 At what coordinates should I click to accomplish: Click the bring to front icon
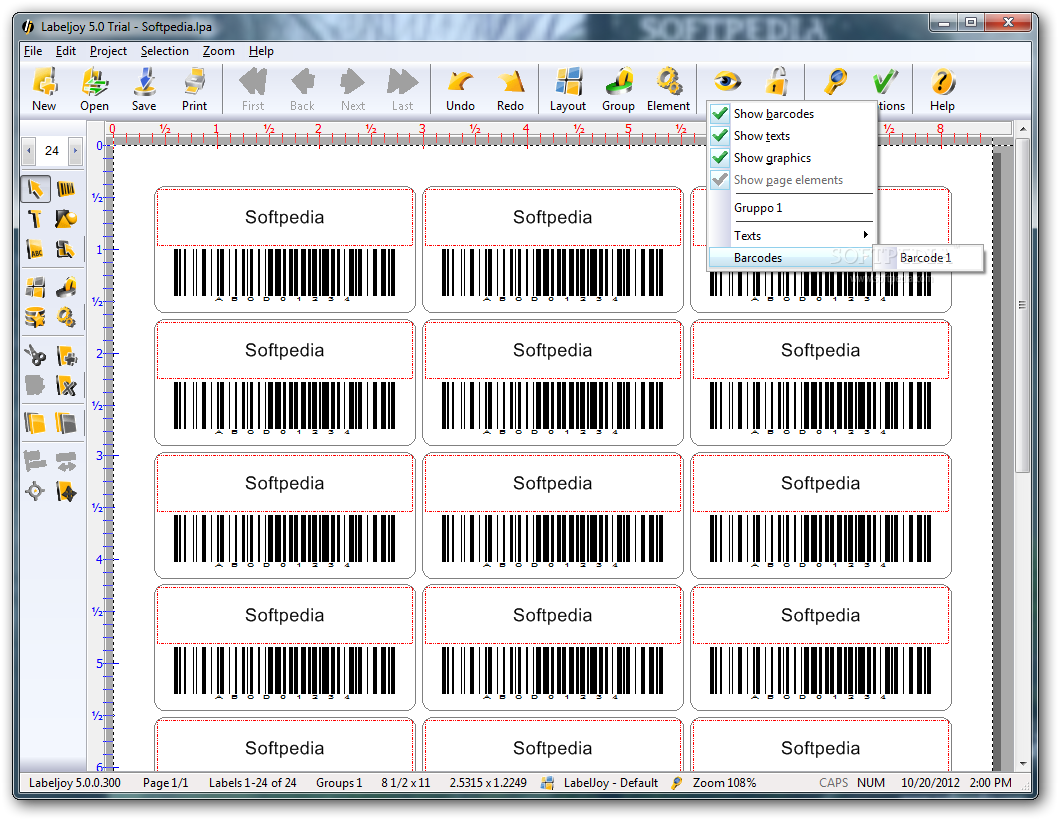pos(35,424)
